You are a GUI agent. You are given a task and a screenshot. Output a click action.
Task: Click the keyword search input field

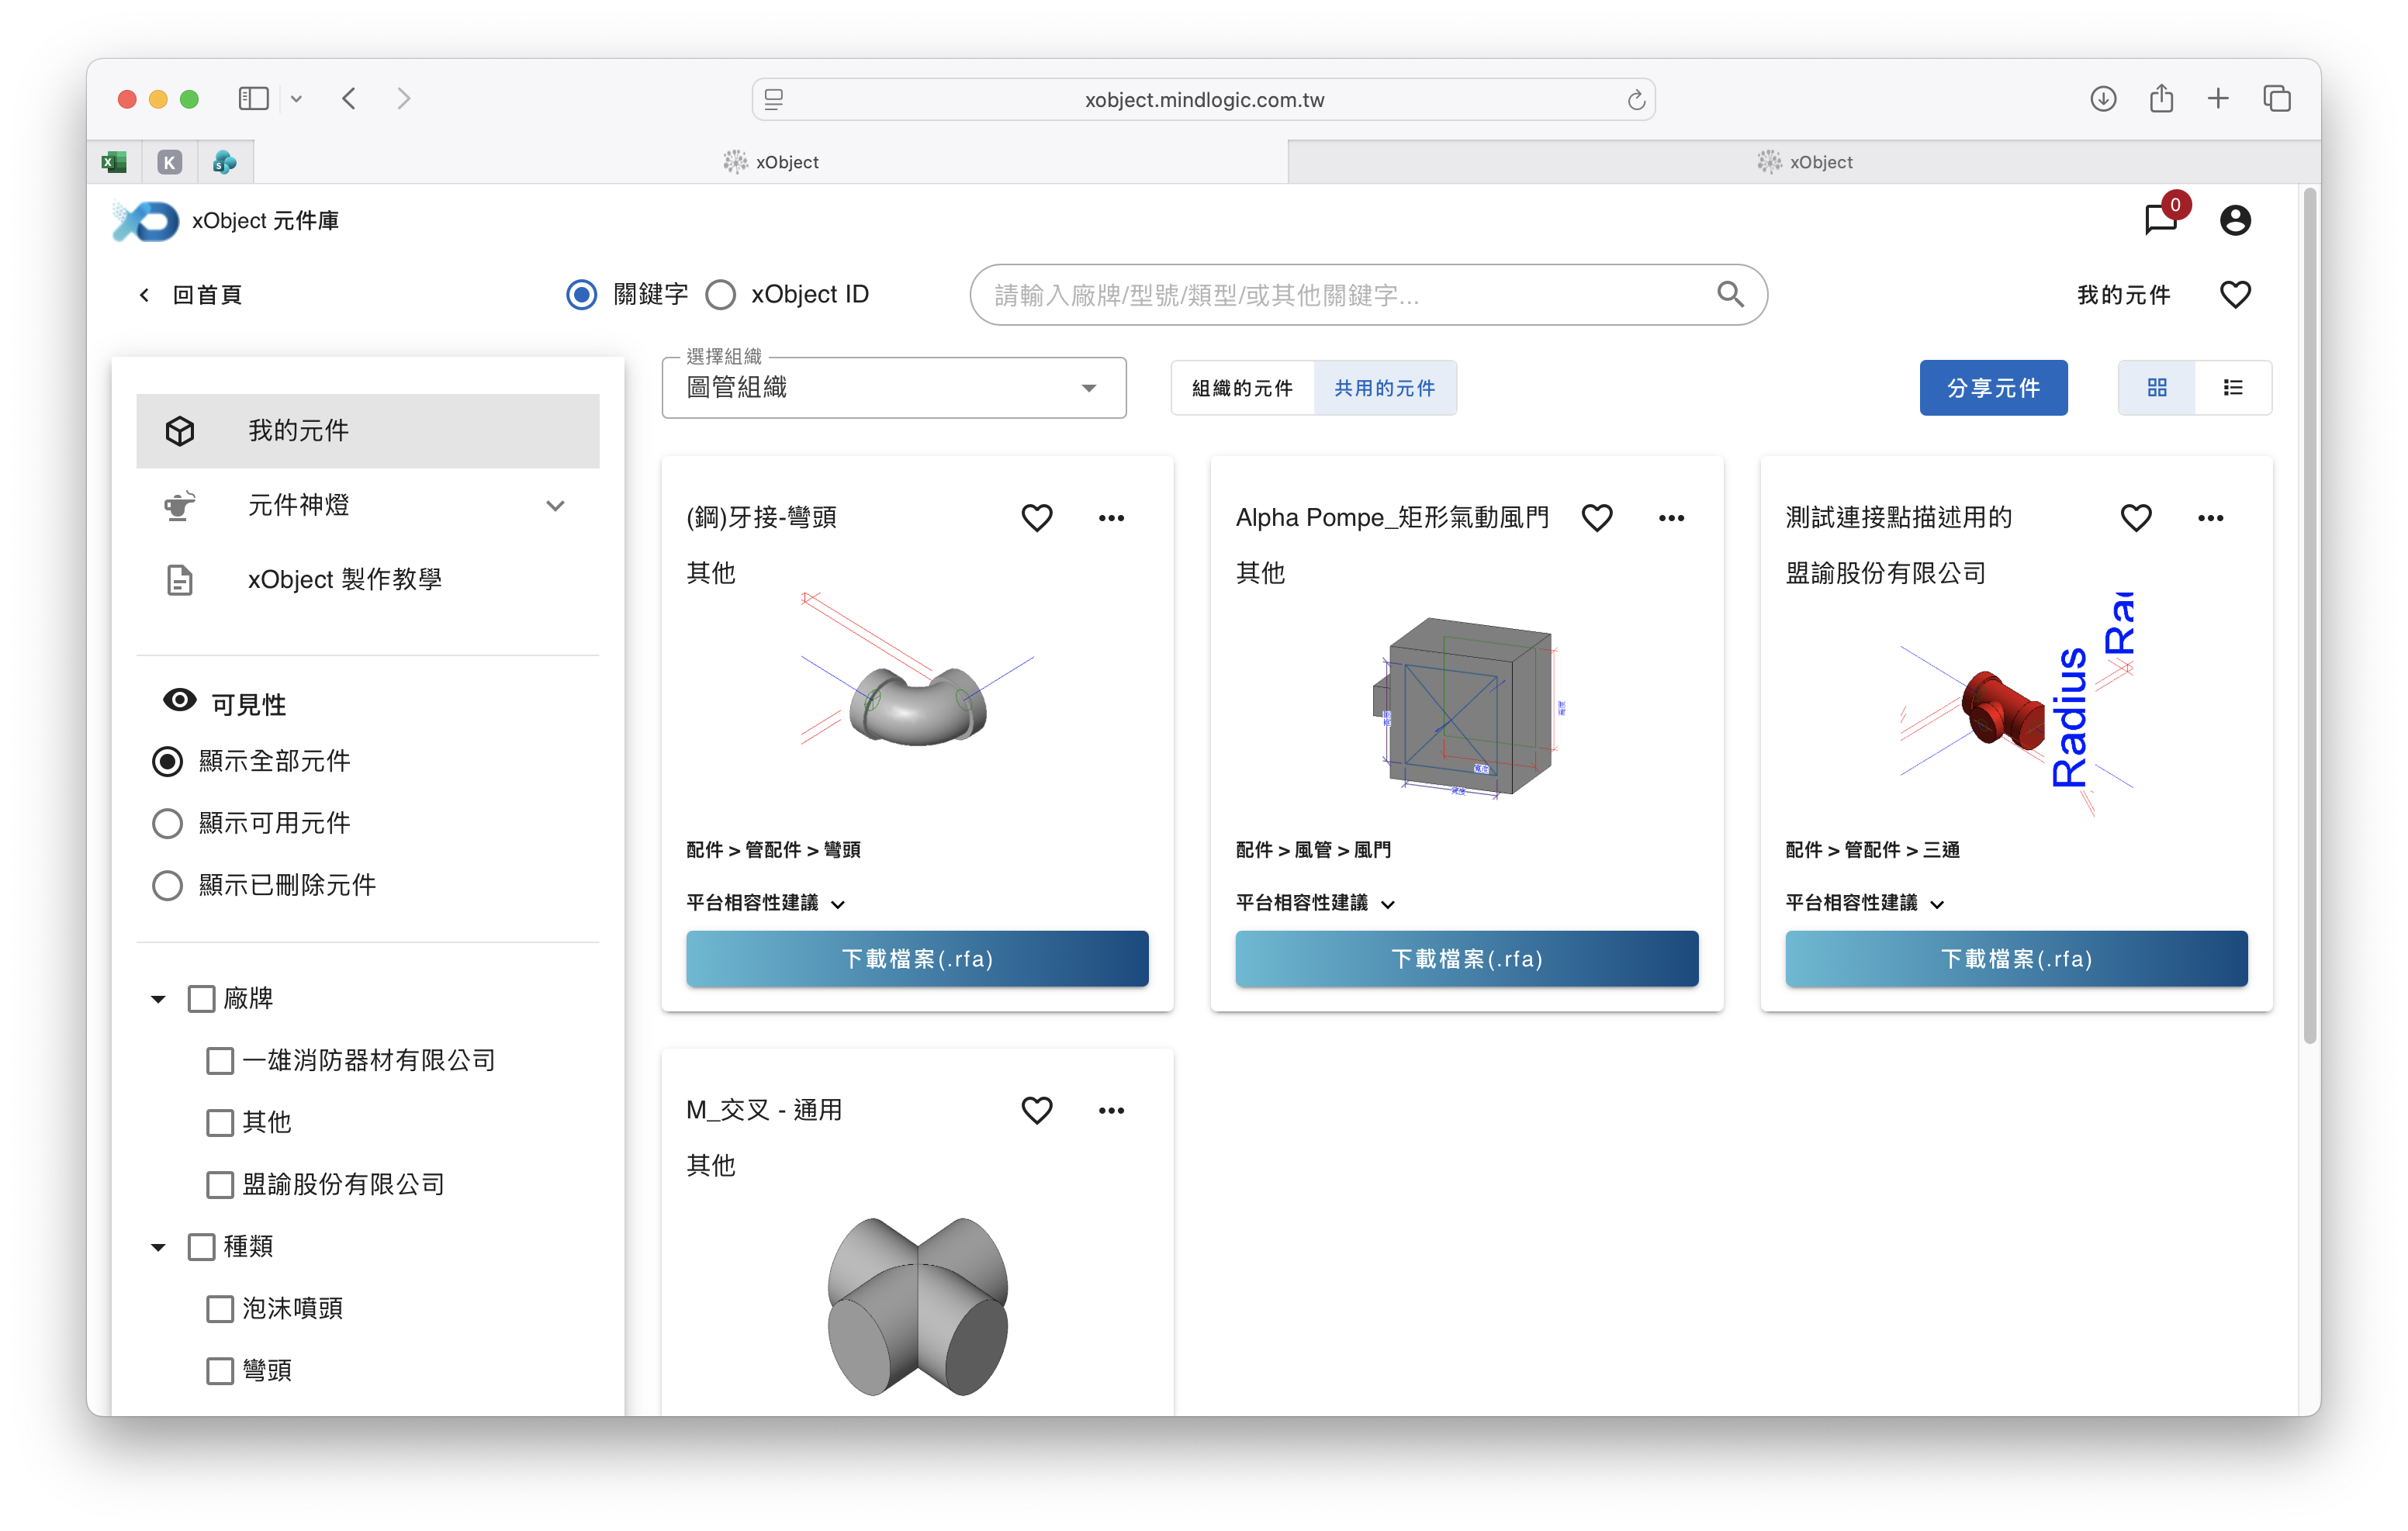coord(1340,295)
